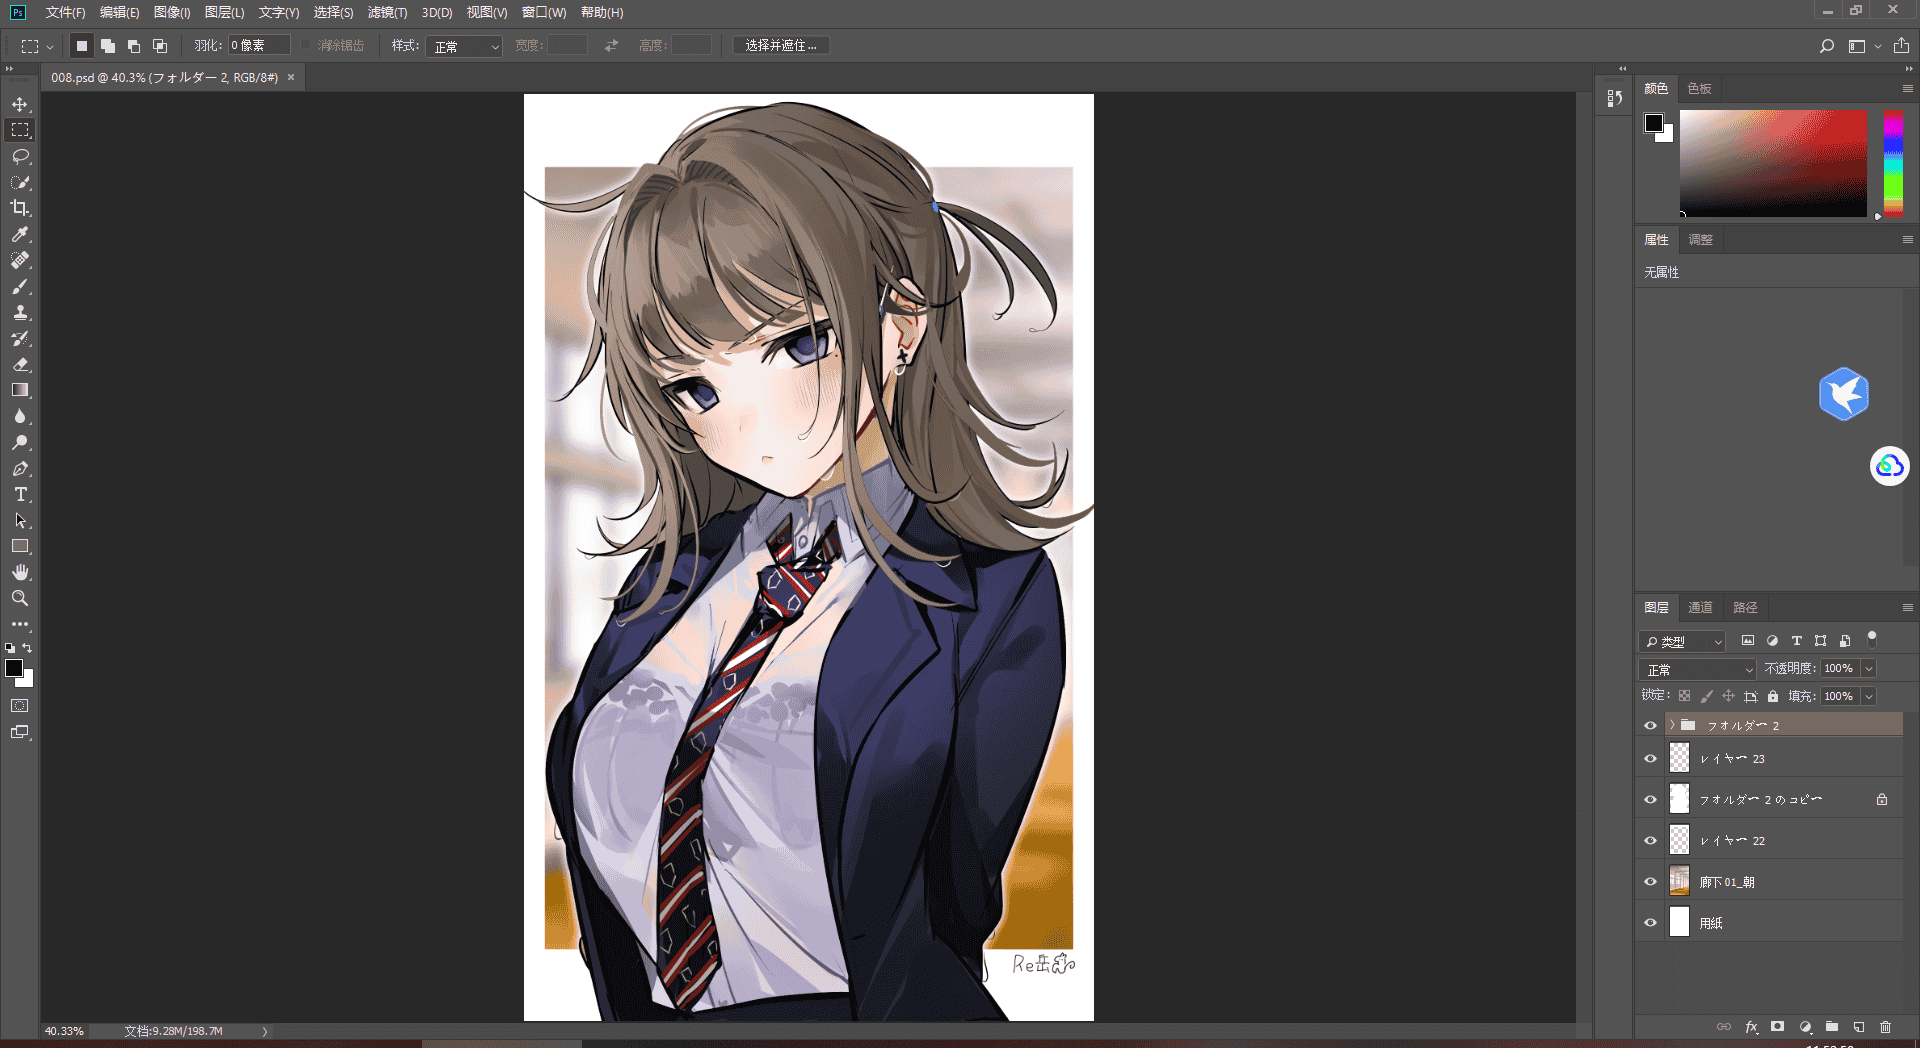Switch to the 通道 tab
Screen dimensions: 1920x1048
[x=1700, y=607]
